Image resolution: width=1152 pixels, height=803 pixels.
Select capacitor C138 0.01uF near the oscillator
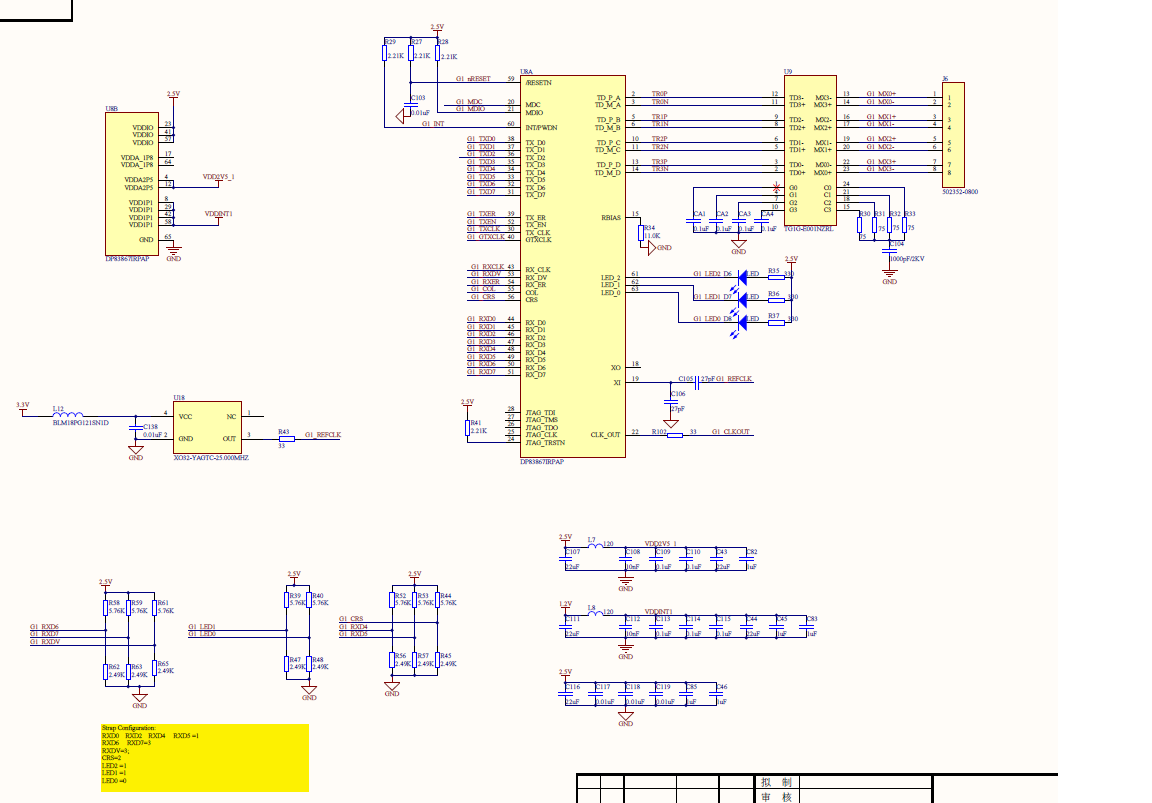click(x=136, y=427)
